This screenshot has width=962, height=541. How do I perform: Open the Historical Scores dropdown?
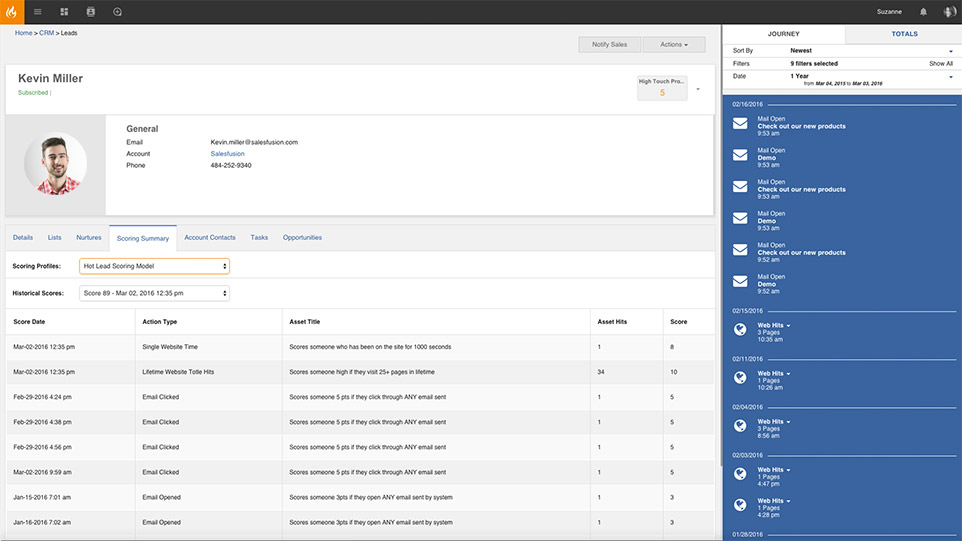click(x=154, y=293)
